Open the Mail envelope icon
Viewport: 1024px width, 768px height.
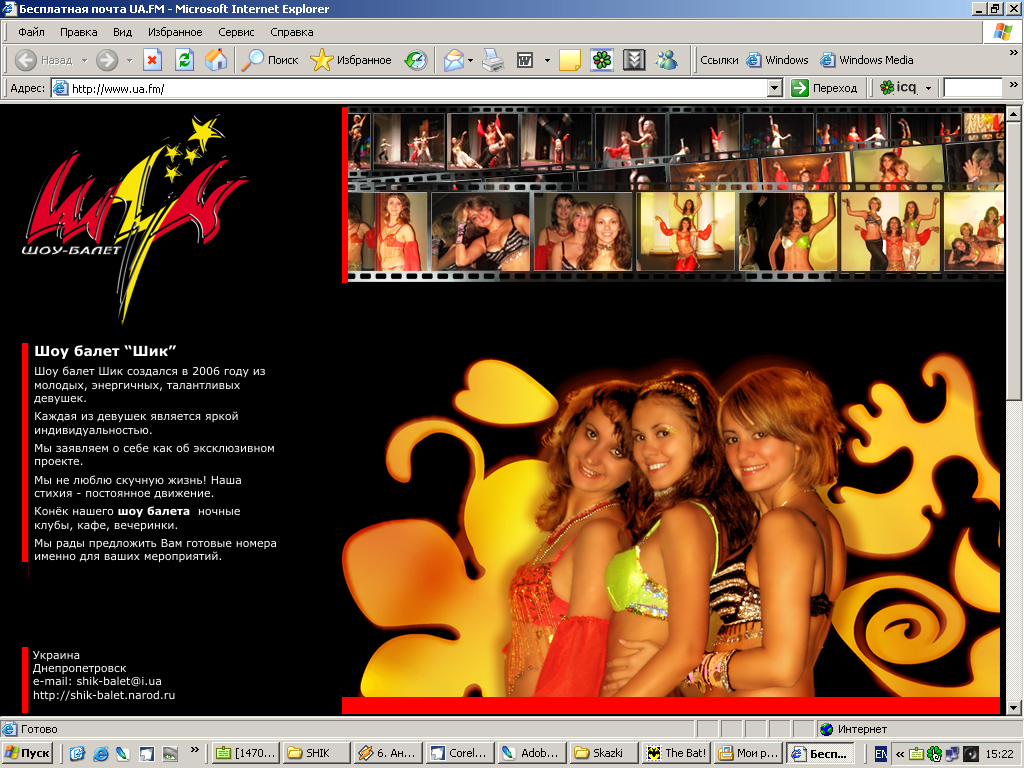pyautogui.click(x=454, y=60)
